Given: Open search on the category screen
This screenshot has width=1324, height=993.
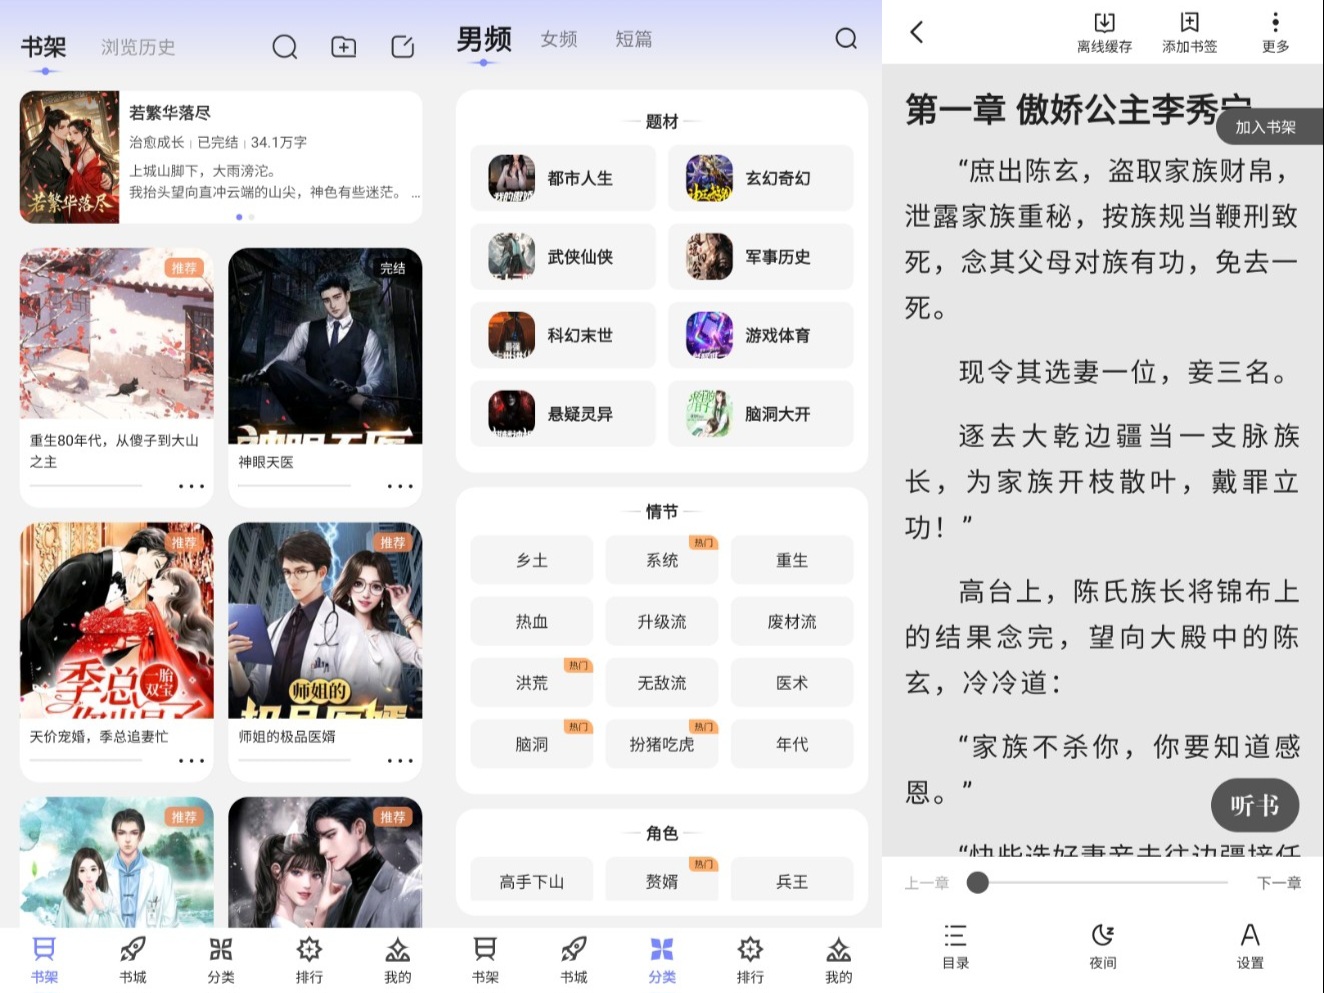Looking at the screenshot, I should point(846,39).
